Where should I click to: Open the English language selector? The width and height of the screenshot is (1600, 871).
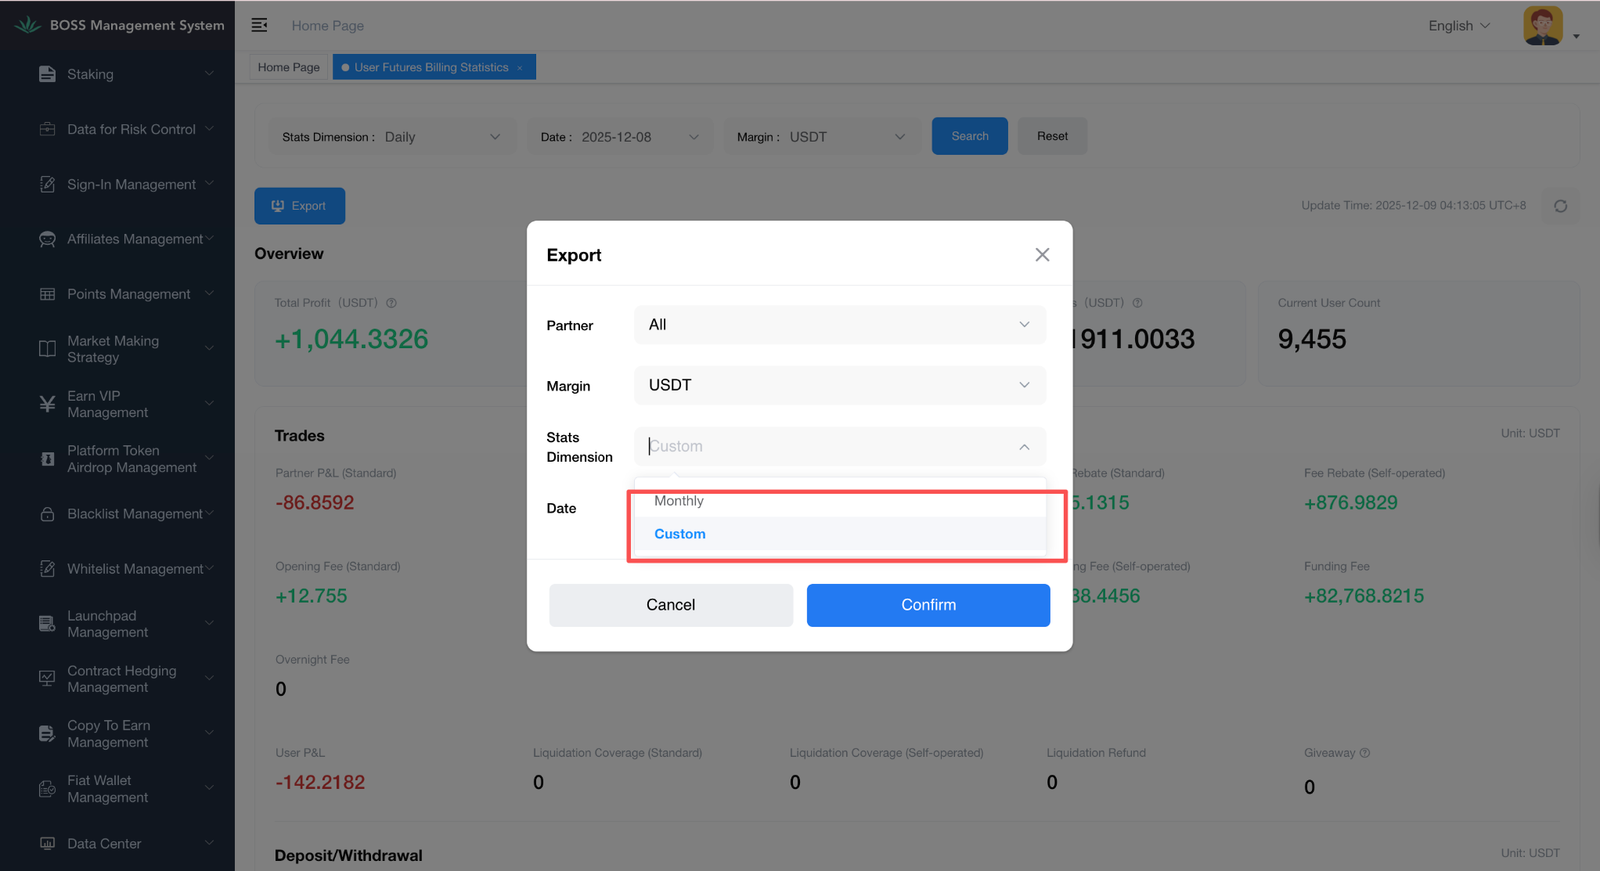click(x=1458, y=26)
